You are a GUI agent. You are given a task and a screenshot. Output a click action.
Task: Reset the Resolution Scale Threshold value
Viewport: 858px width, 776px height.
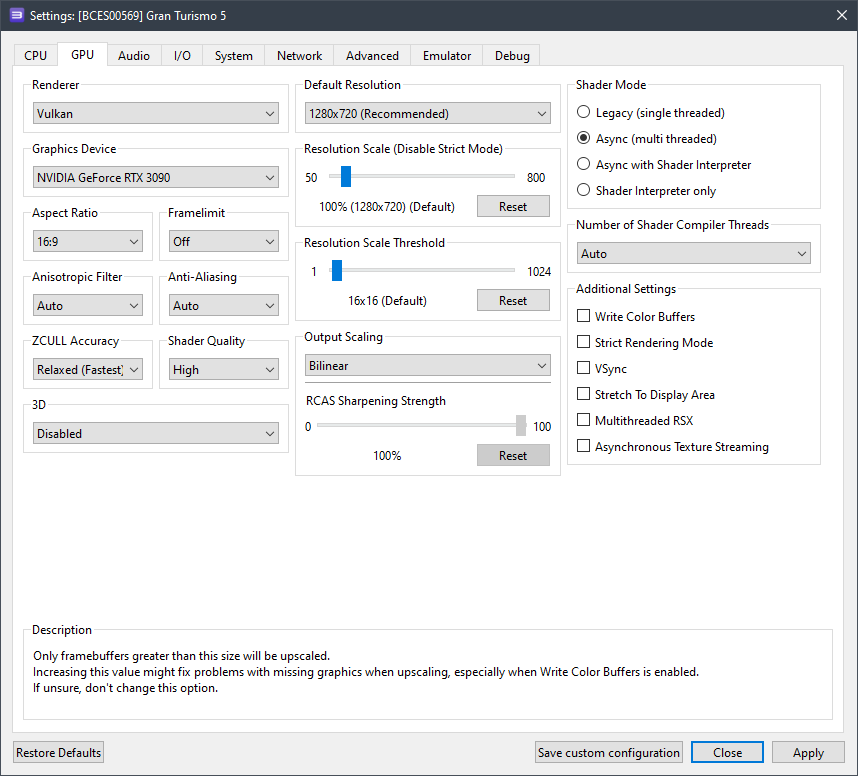click(x=512, y=300)
